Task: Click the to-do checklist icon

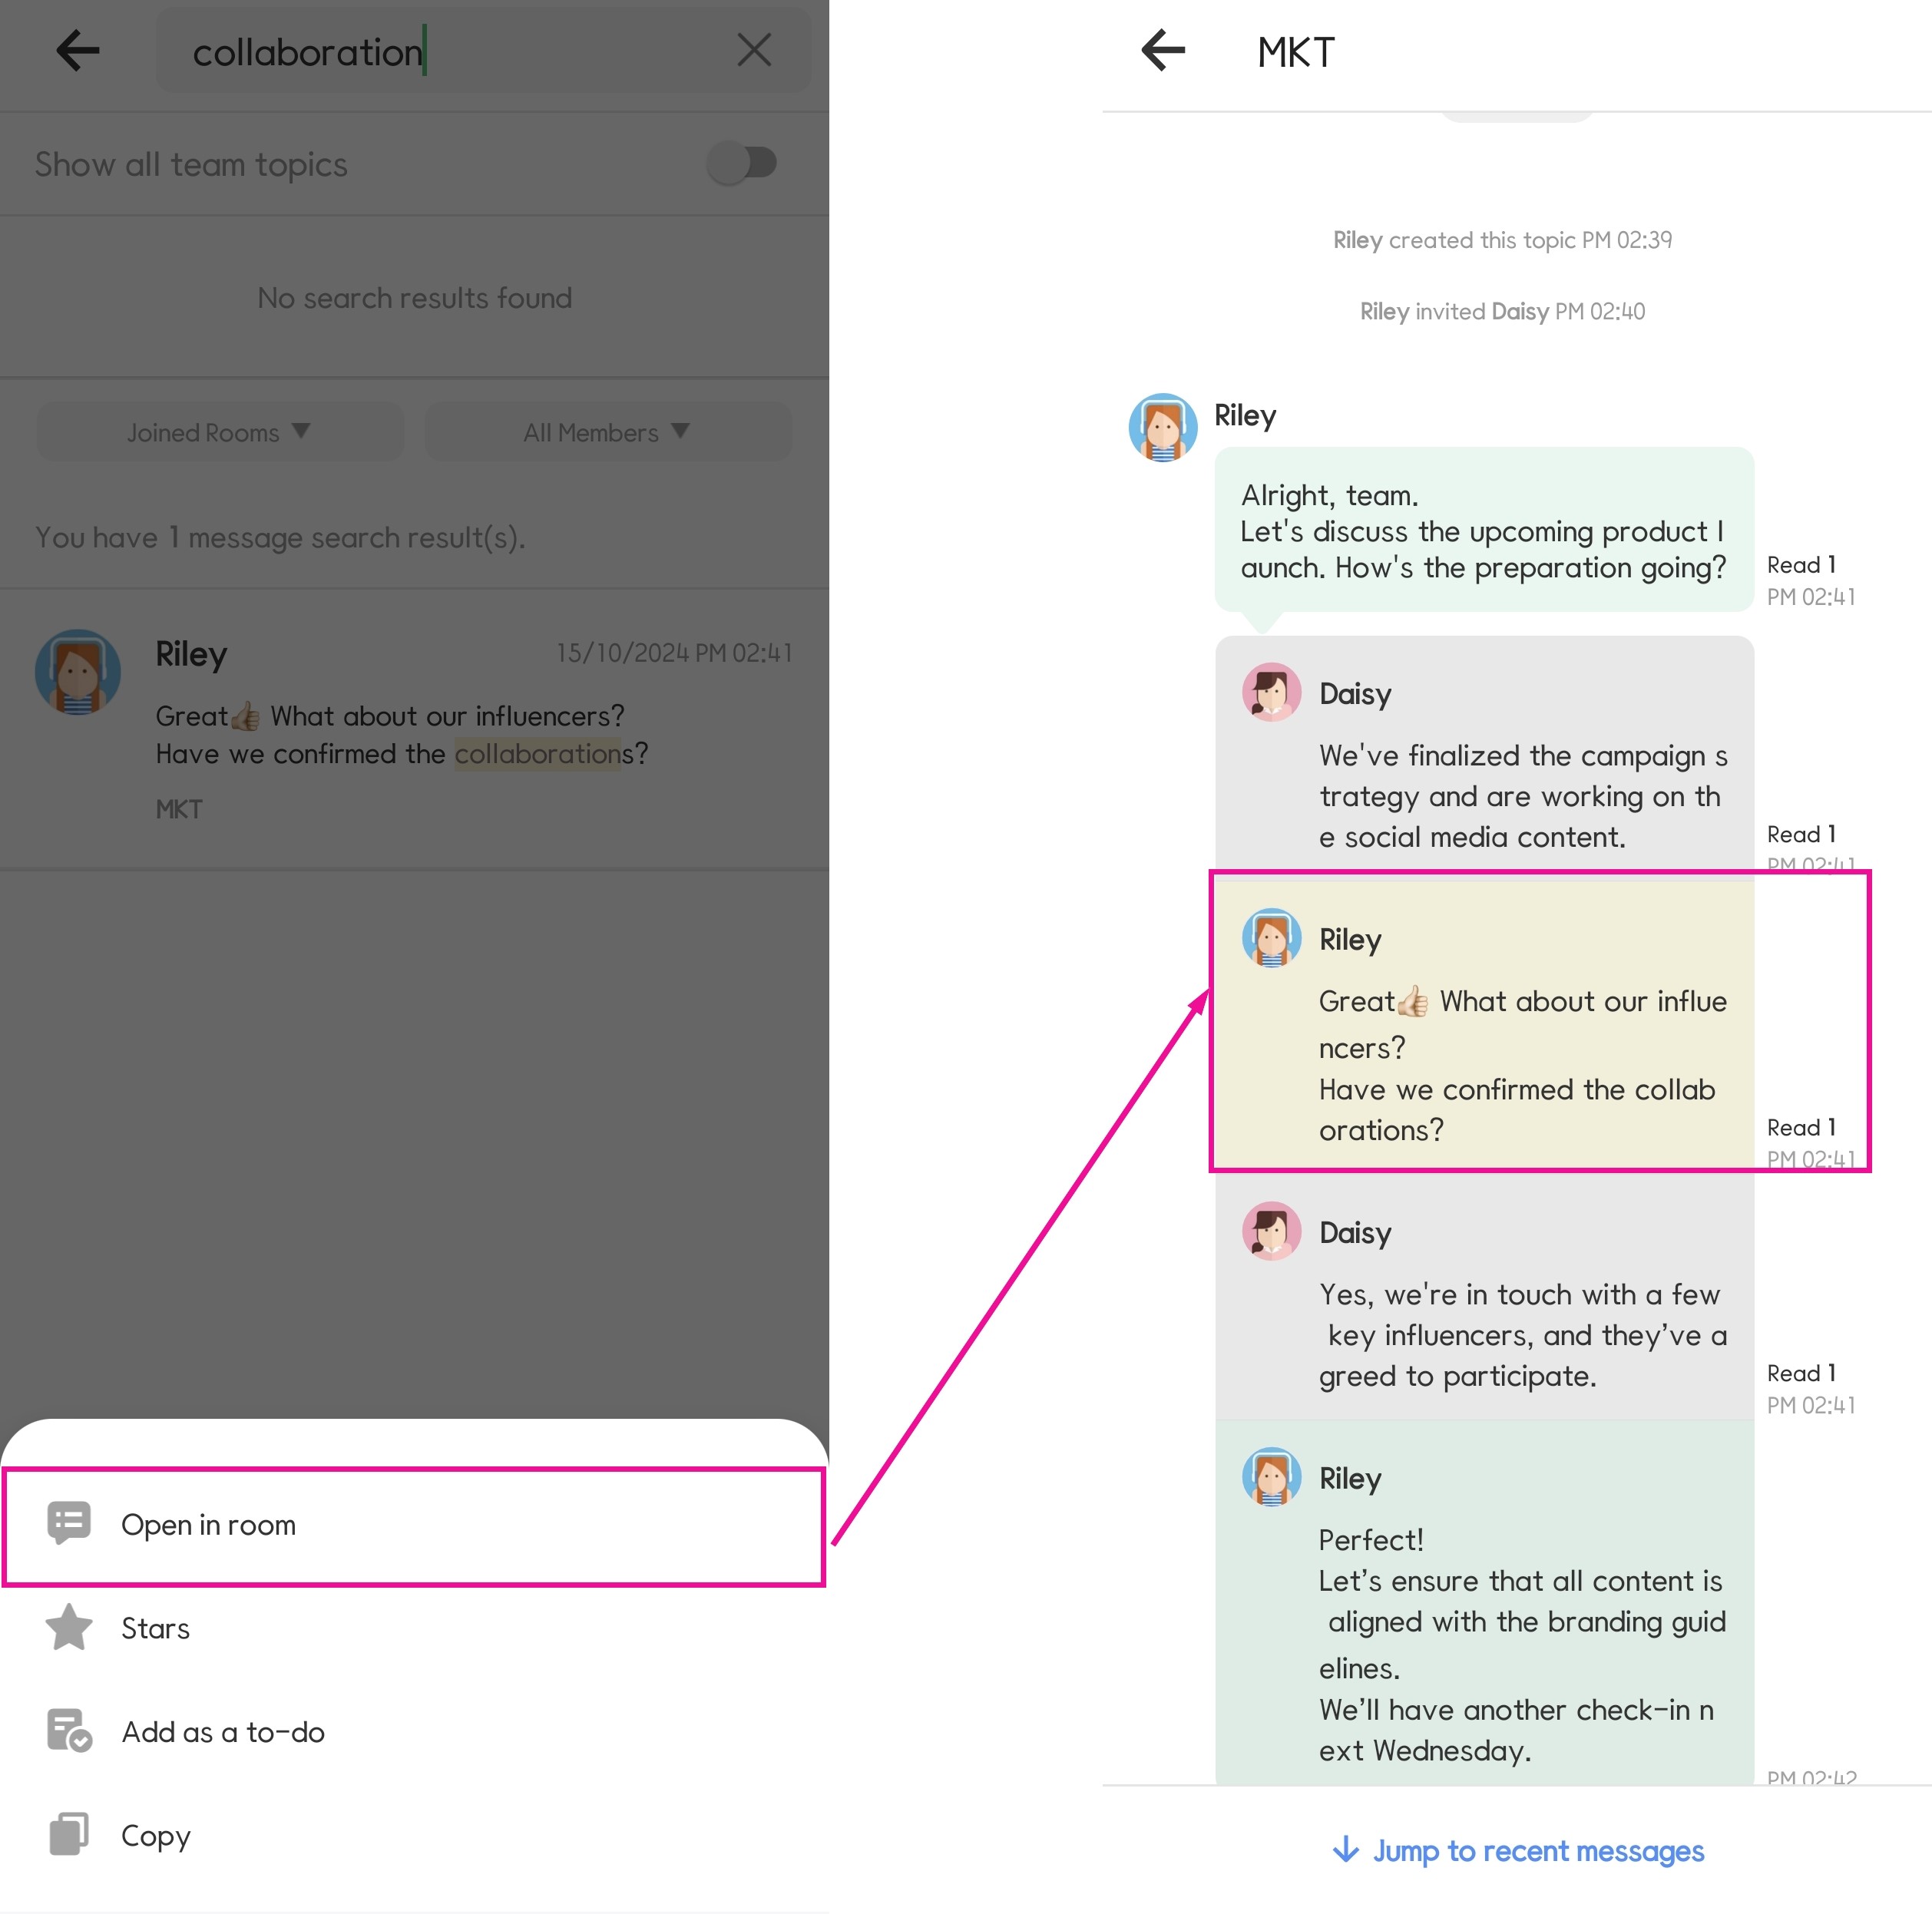Action: point(69,1730)
